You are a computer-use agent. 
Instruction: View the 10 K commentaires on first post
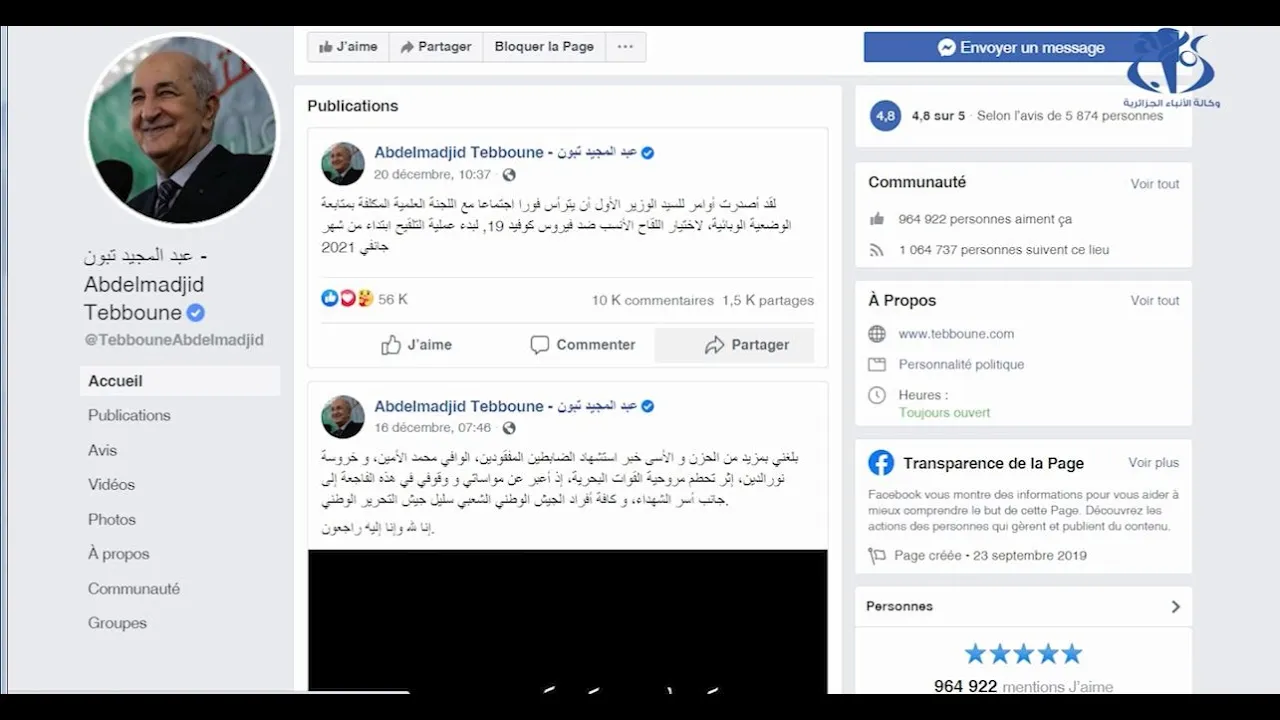click(652, 300)
